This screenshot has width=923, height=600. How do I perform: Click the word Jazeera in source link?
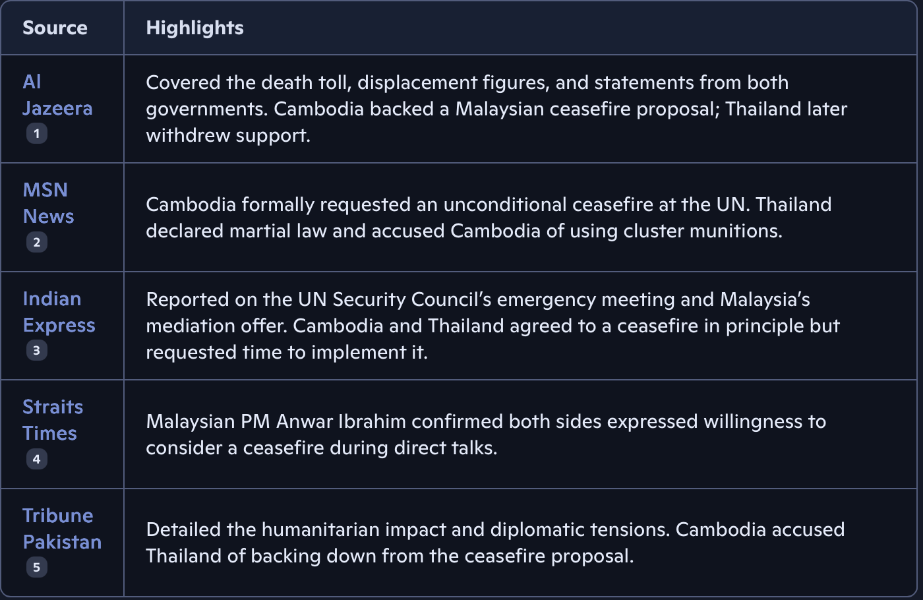tap(57, 108)
